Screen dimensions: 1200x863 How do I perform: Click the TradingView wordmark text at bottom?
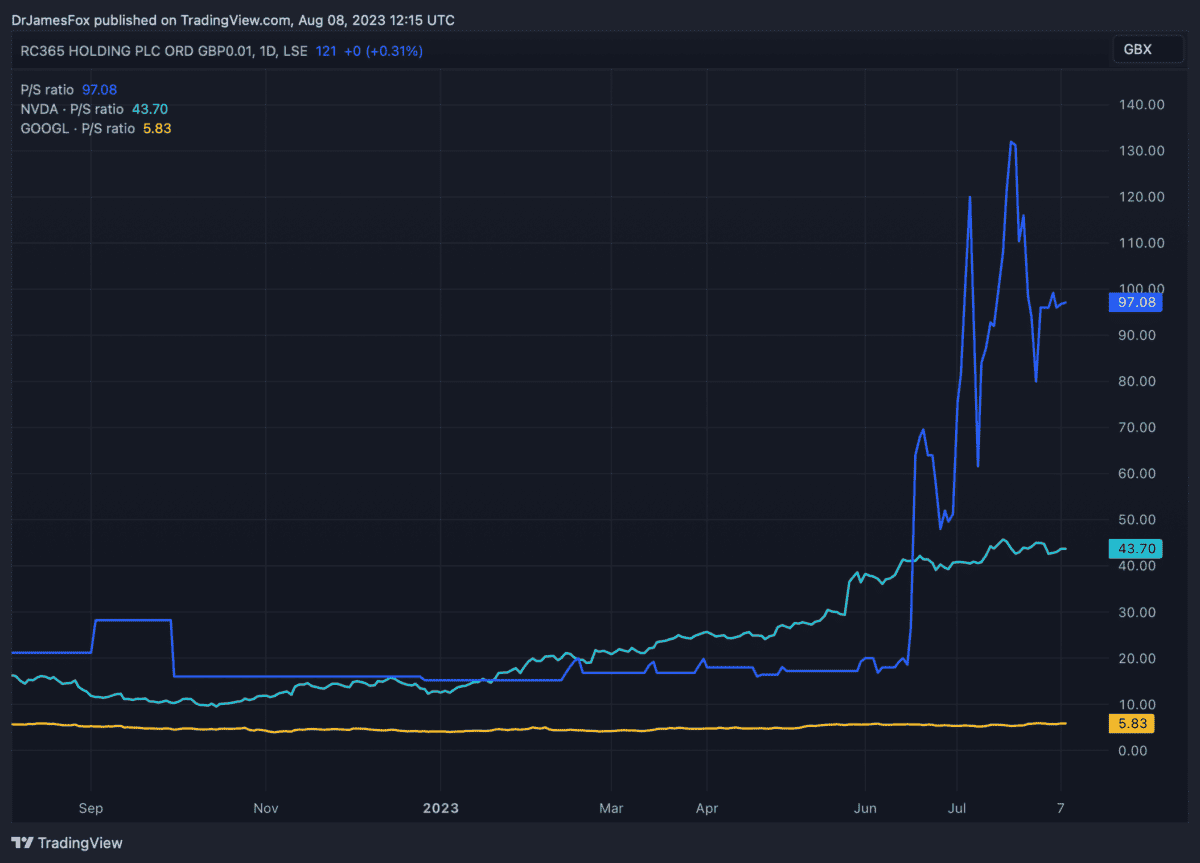tap(80, 843)
